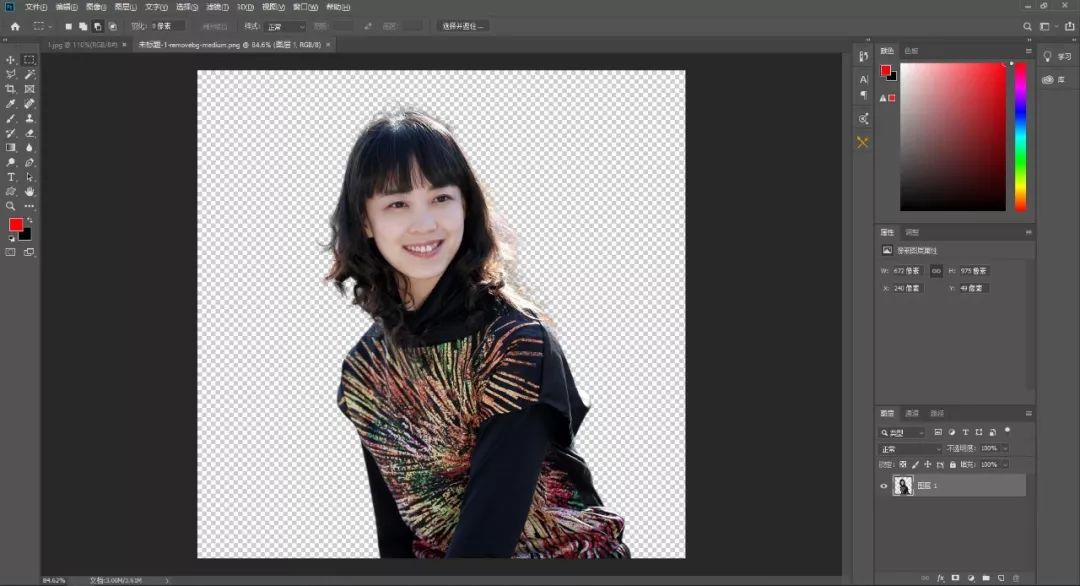Screen dimensions: 1080x586
Task: Open the 填充 fill percentage dropdown
Action: (1006, 463)
